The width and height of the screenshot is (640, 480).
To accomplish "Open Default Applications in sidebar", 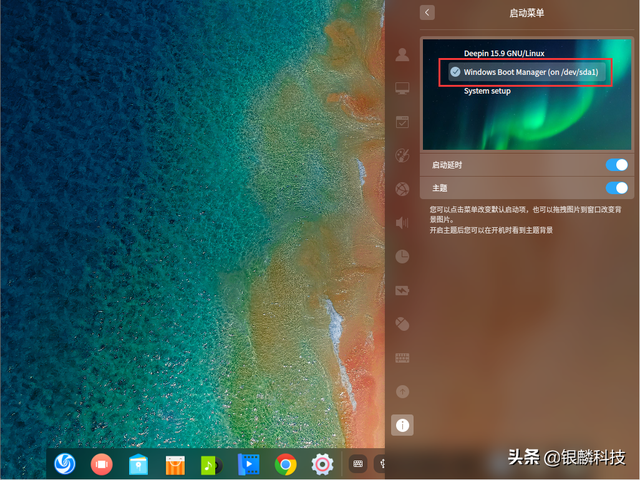I will click(x=402, y=122).
